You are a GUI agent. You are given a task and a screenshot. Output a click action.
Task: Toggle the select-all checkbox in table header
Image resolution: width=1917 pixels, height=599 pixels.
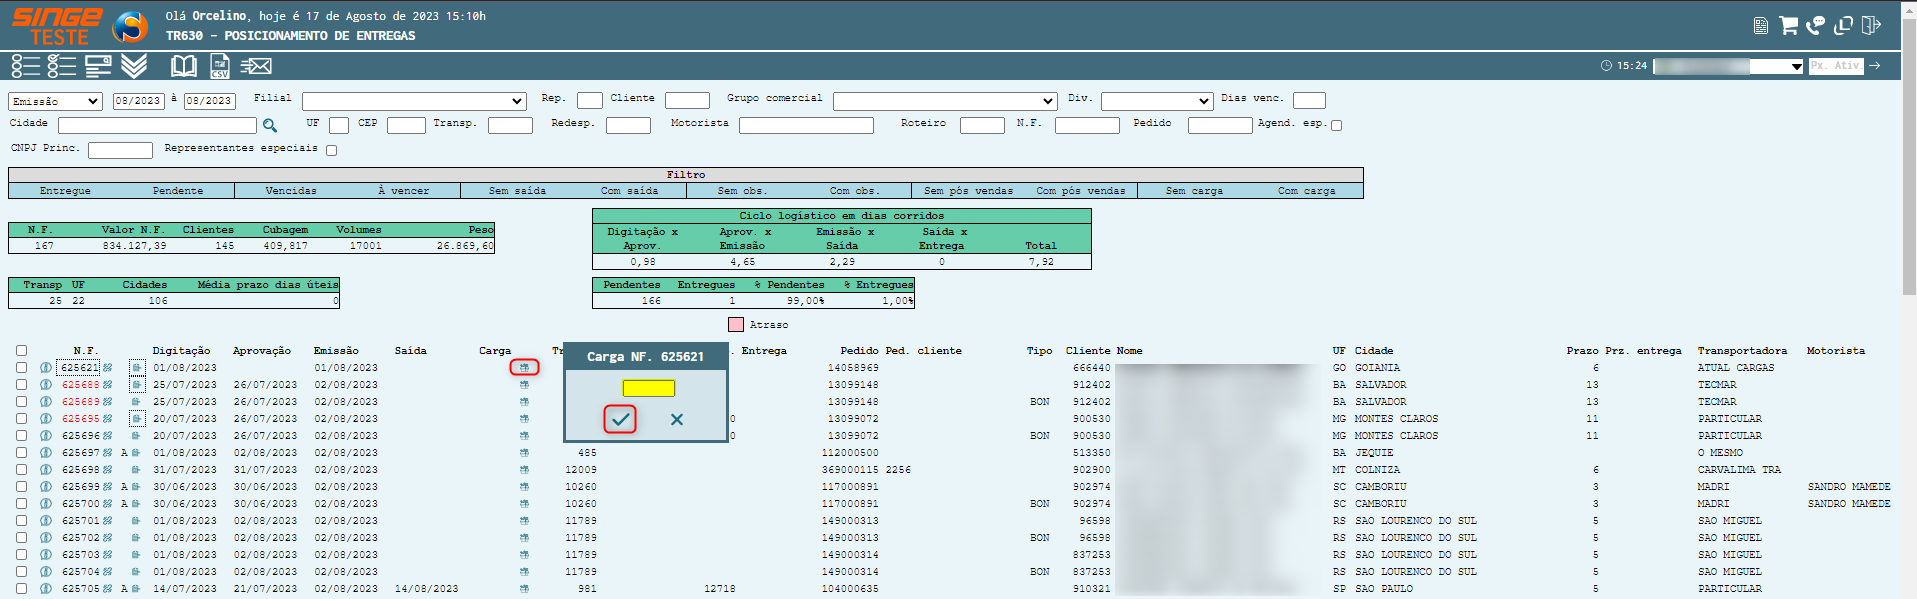point(21,351)
